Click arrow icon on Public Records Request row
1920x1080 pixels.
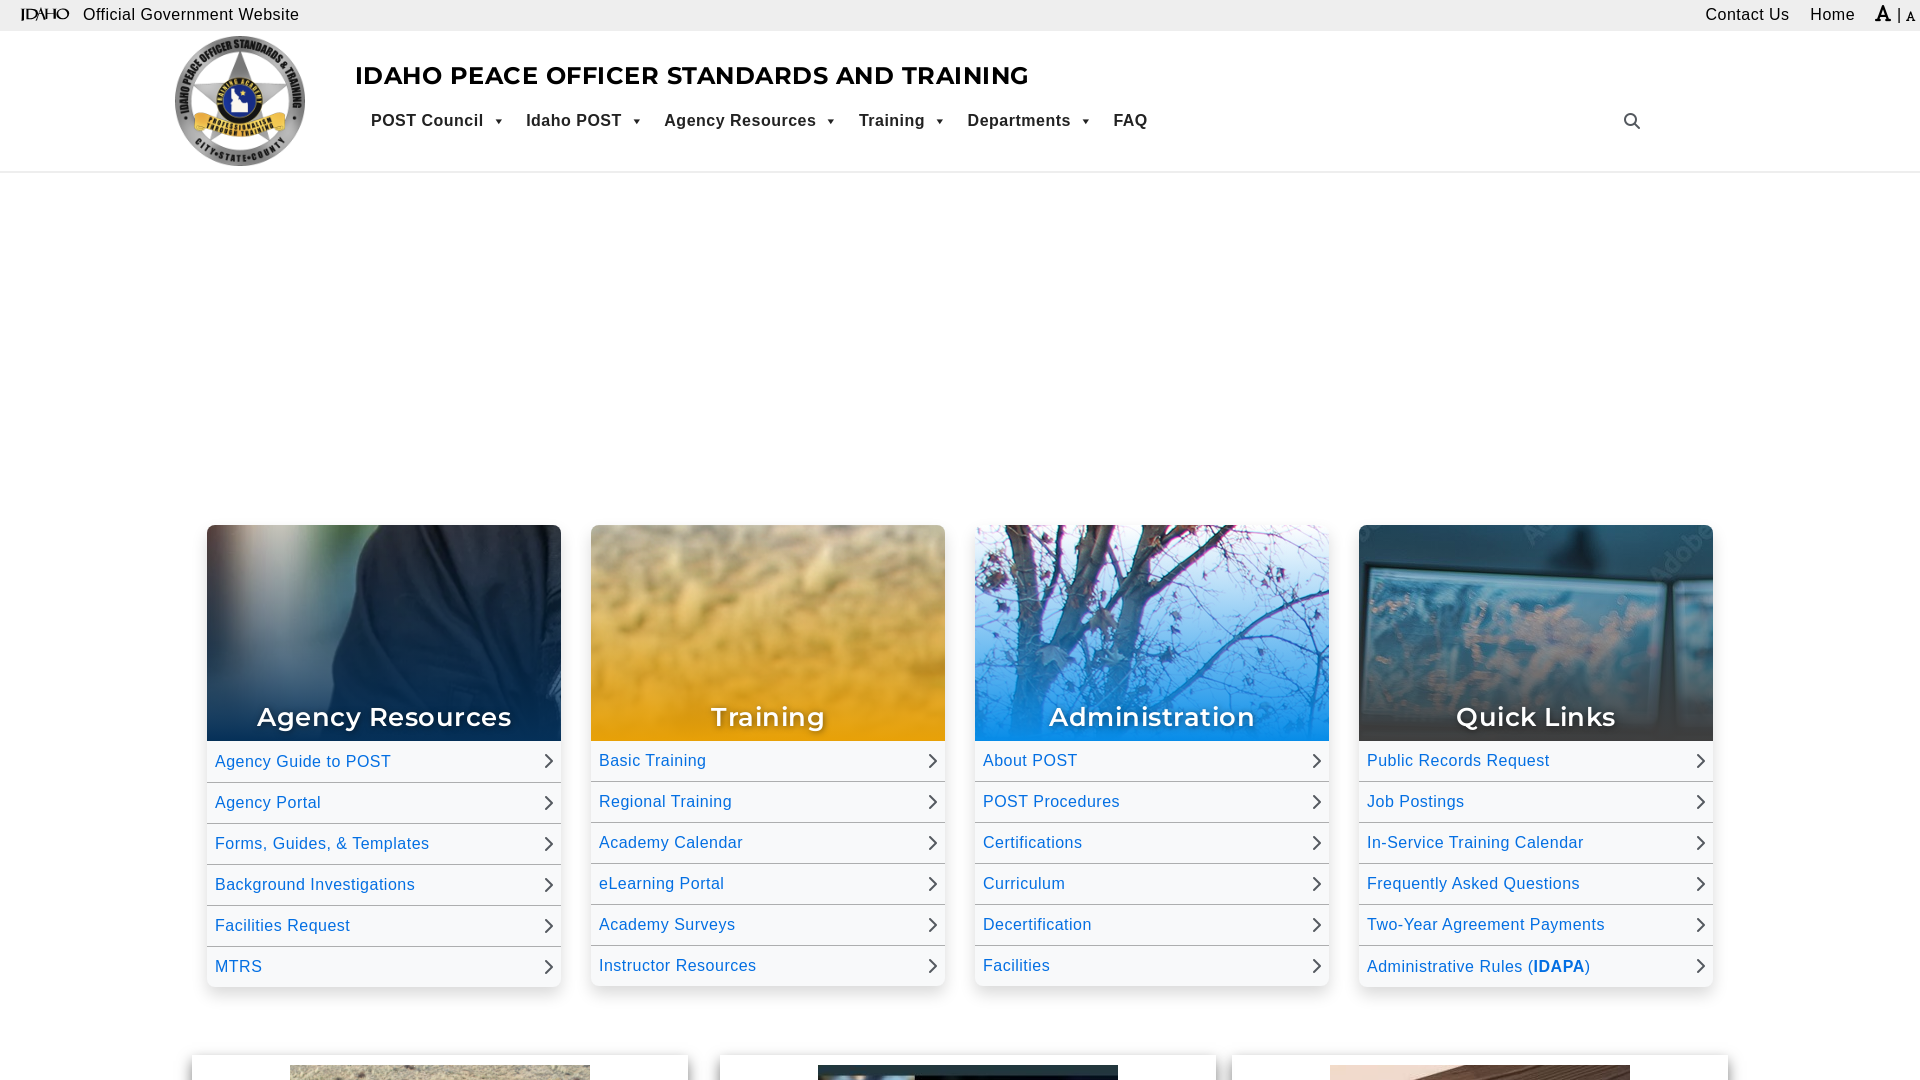click(1700, 761)
